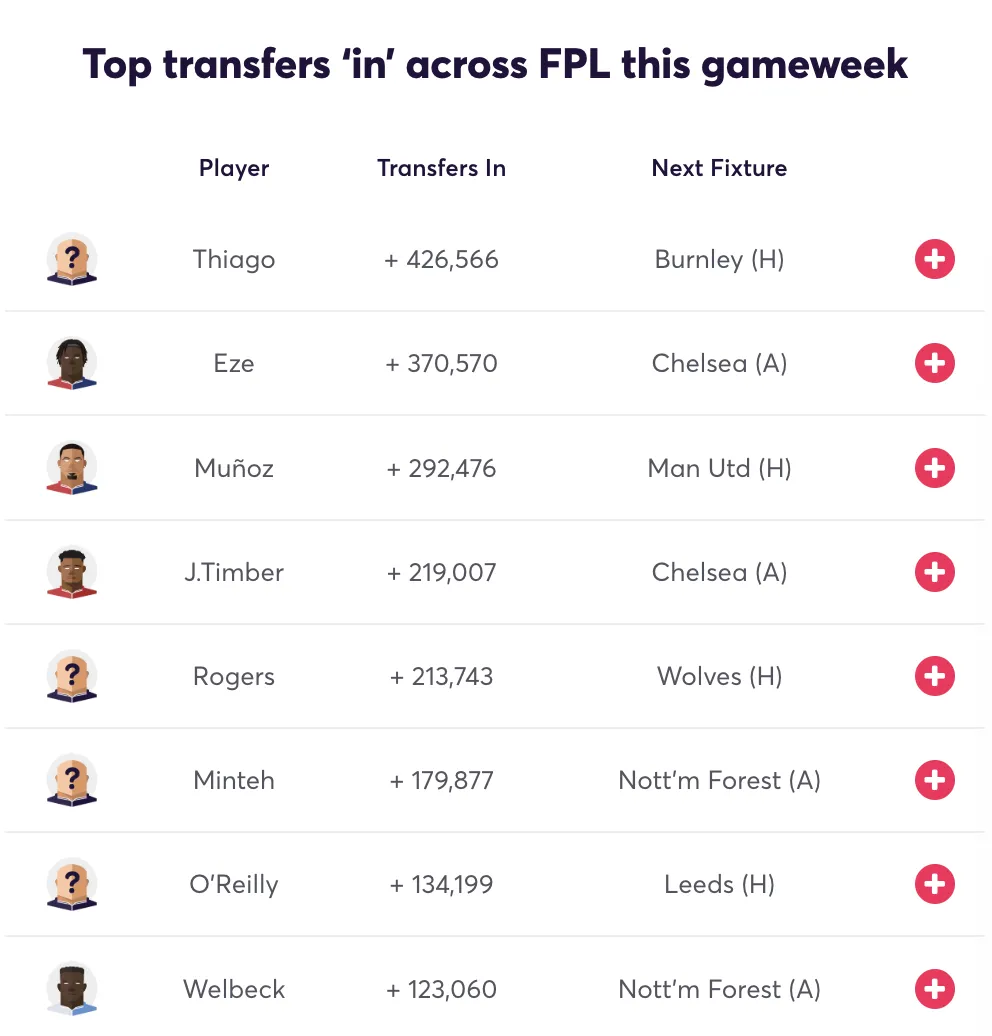The image size is (992, 1036).
Task: Click the Chelsea (A) fixture for Eze
Action: tap(719, 363)
